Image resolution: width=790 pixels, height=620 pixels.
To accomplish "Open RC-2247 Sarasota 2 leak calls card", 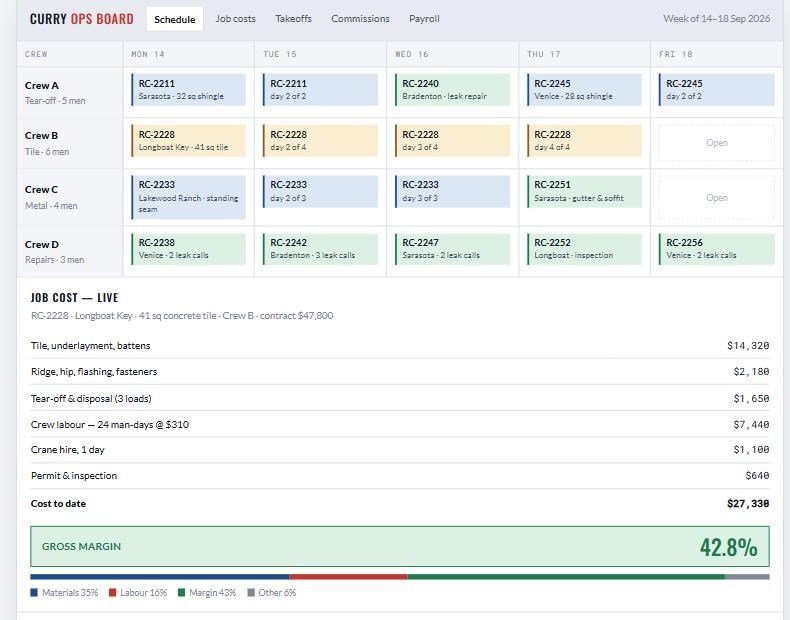I will [x=452, y=249].
